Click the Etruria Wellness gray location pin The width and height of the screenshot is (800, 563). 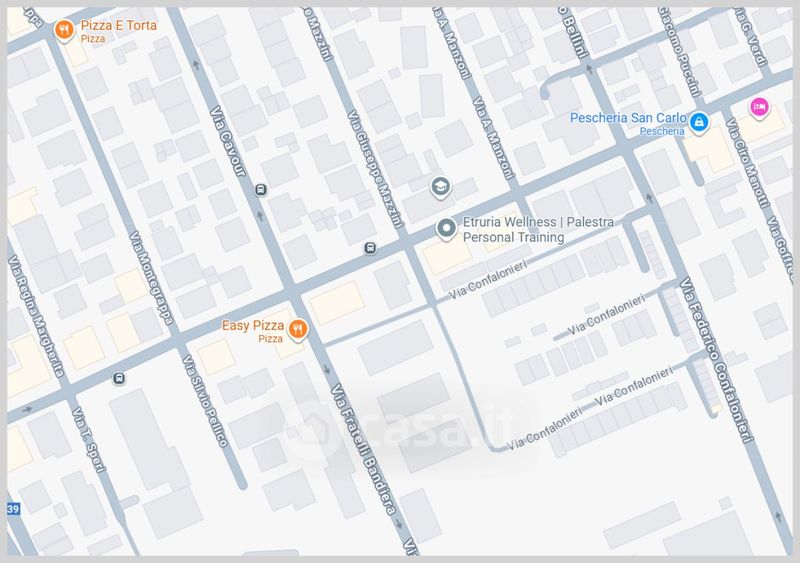point(446,229)
